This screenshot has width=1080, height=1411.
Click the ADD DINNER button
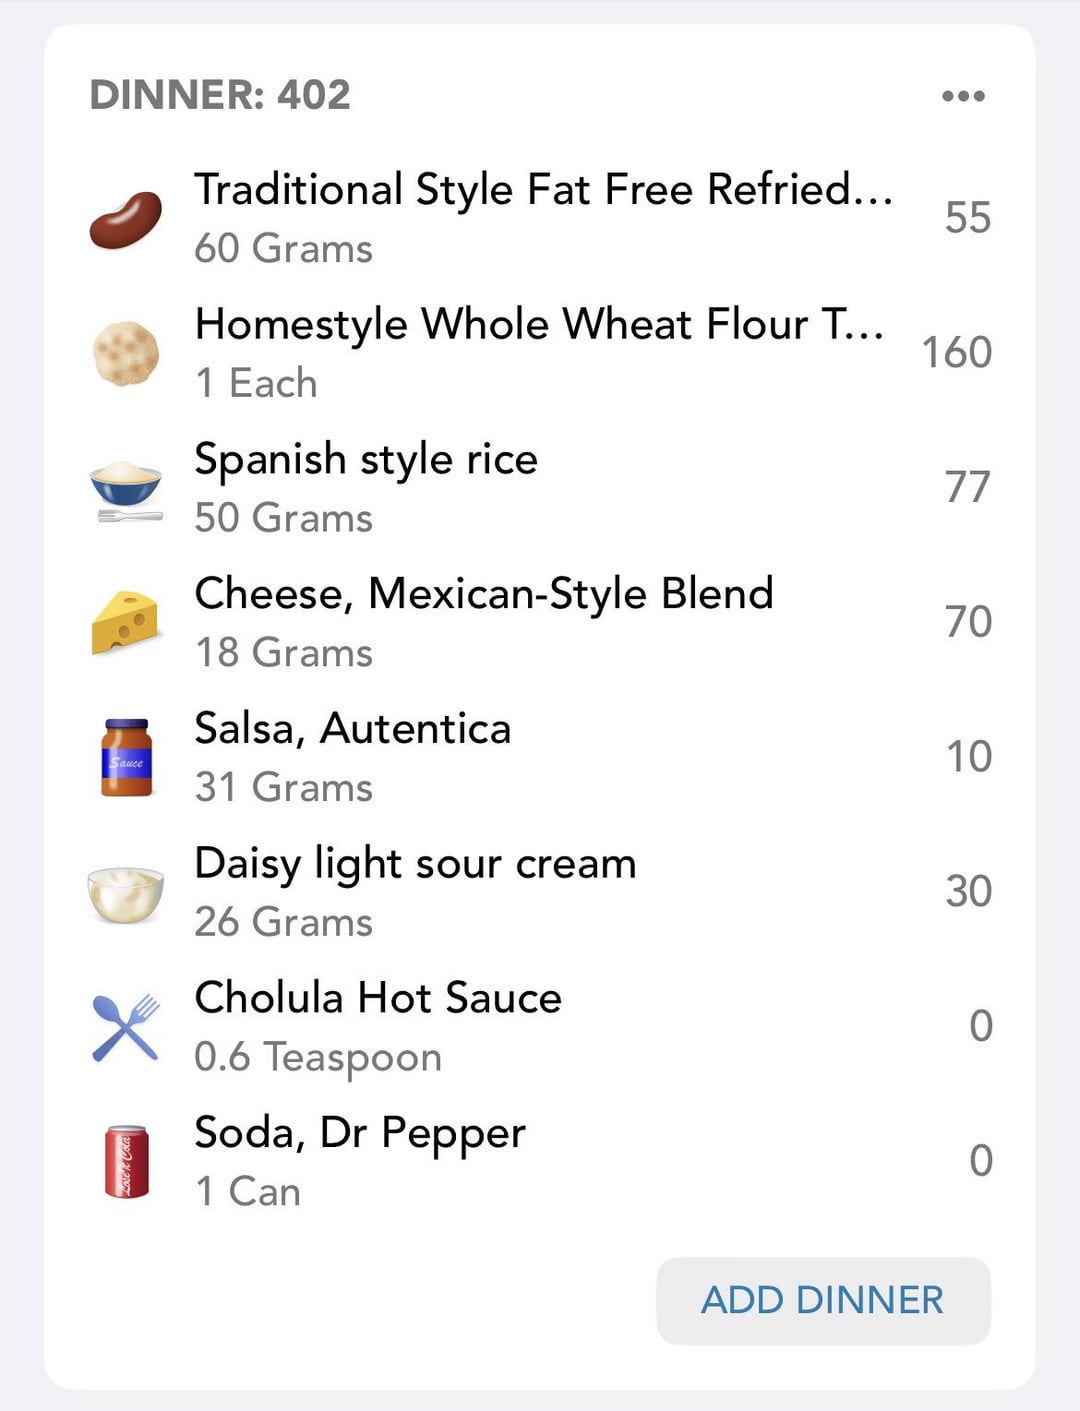coord(823,1300)
